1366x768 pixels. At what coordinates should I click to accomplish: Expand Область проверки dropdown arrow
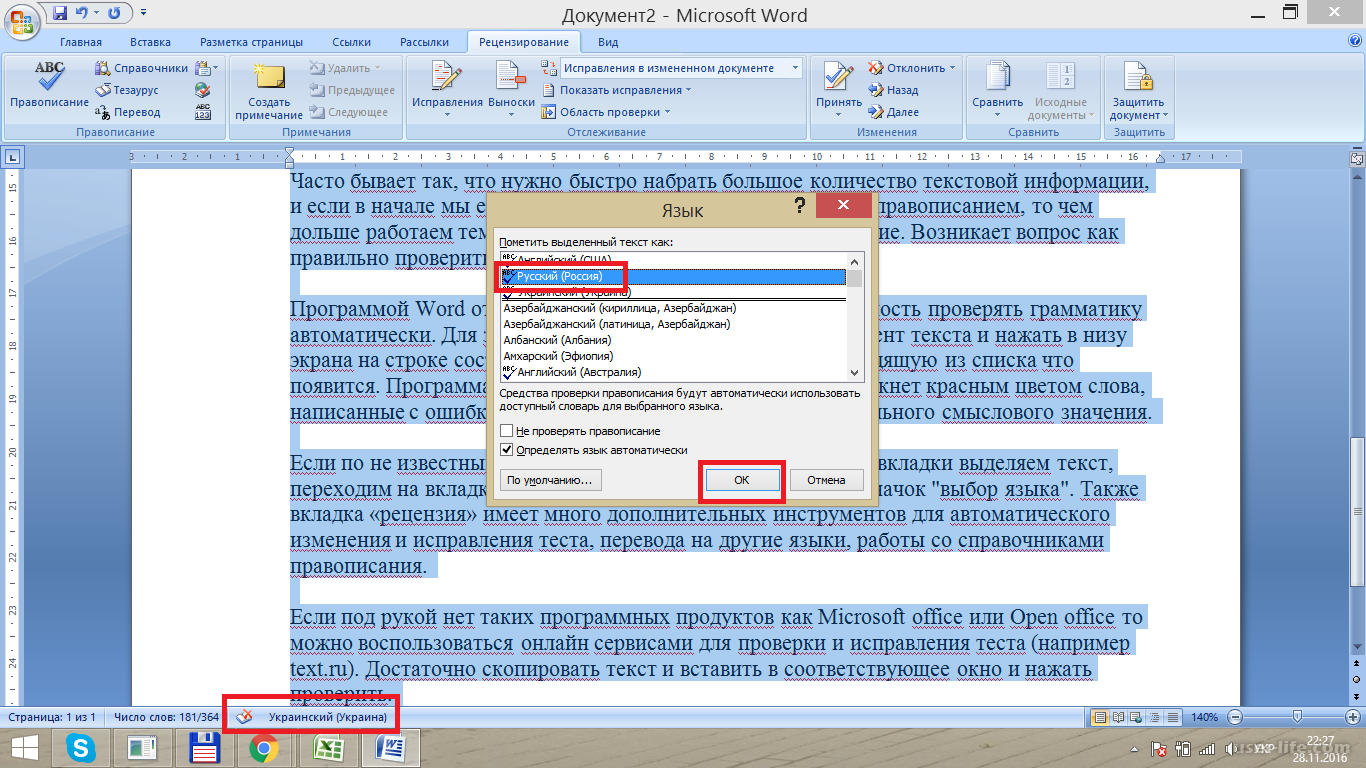click(x=667, y=113)
